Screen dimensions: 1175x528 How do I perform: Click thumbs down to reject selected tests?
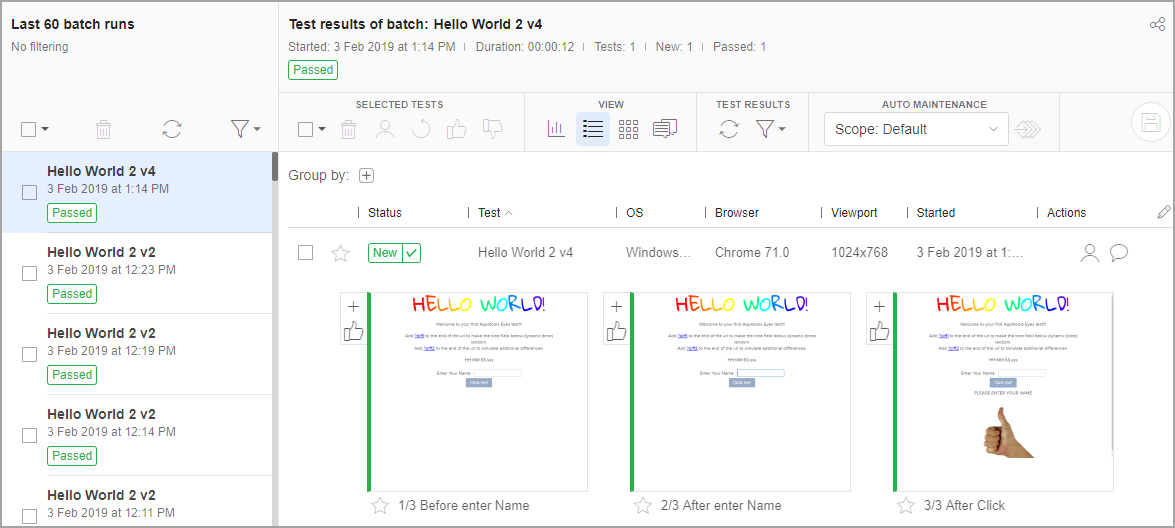(x=492, y=129)
